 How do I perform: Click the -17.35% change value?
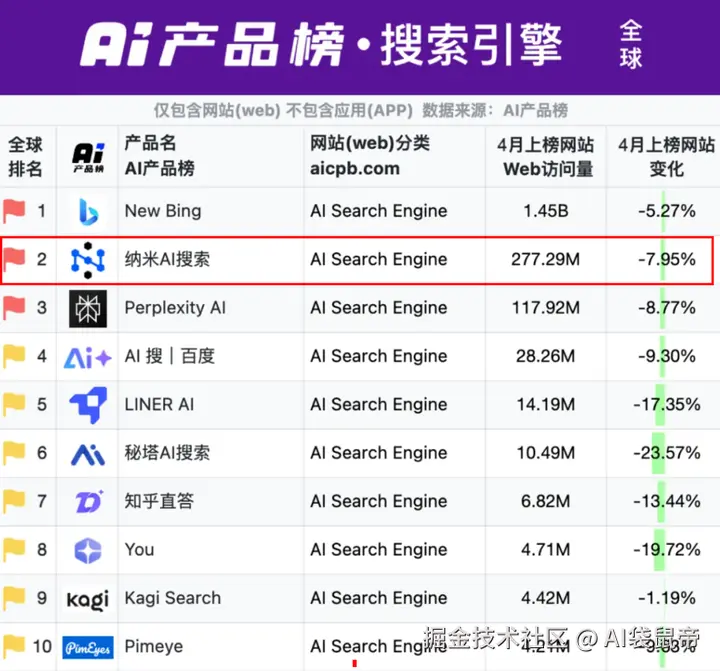point(667,404)
